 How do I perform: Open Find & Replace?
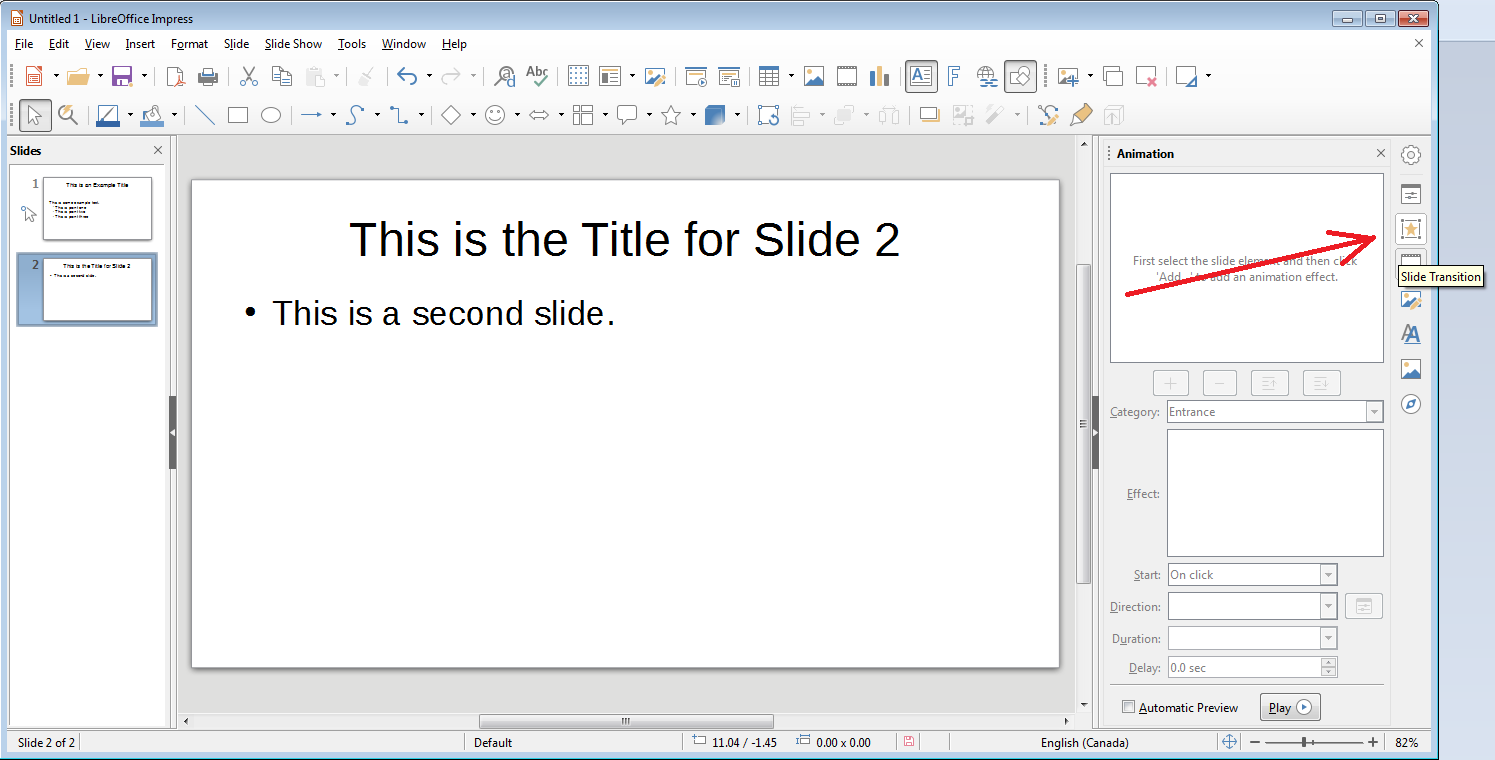[x=505, y=76]
